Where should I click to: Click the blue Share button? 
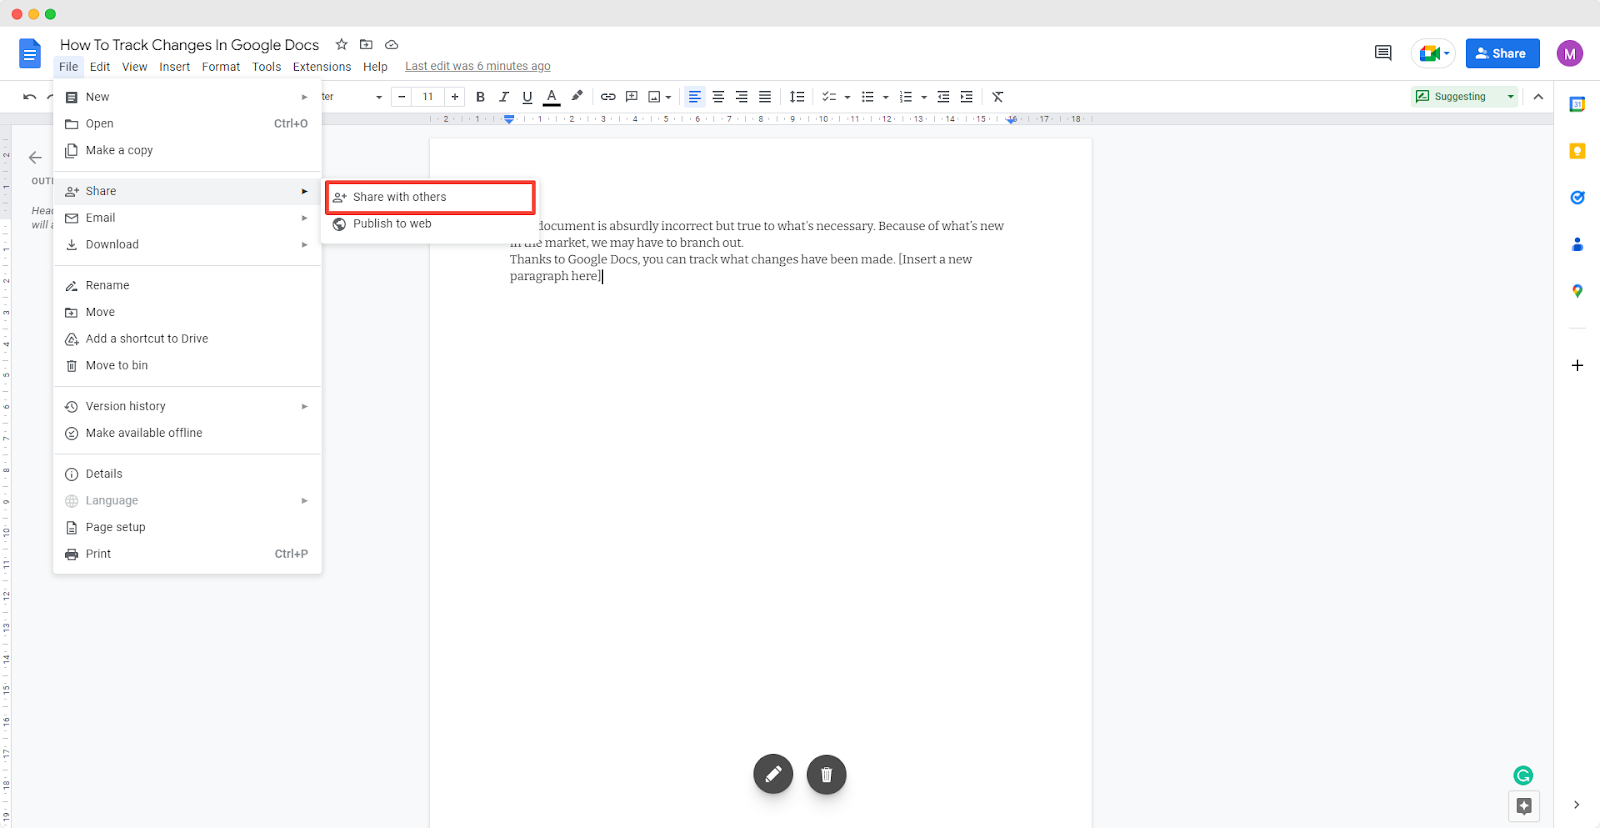coord(1502,53)
